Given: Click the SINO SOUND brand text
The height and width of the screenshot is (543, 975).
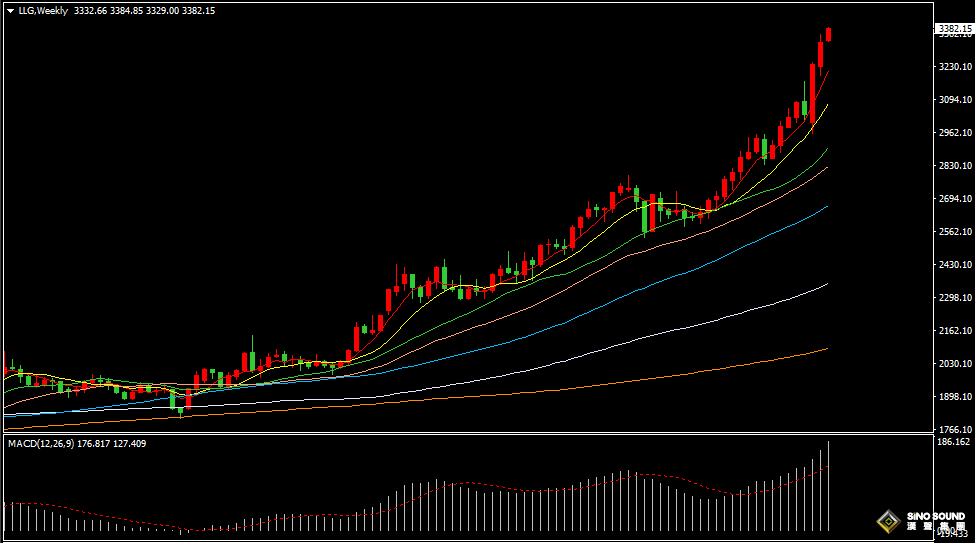Looking at the screenshot, I should click(x=935, y=517).
